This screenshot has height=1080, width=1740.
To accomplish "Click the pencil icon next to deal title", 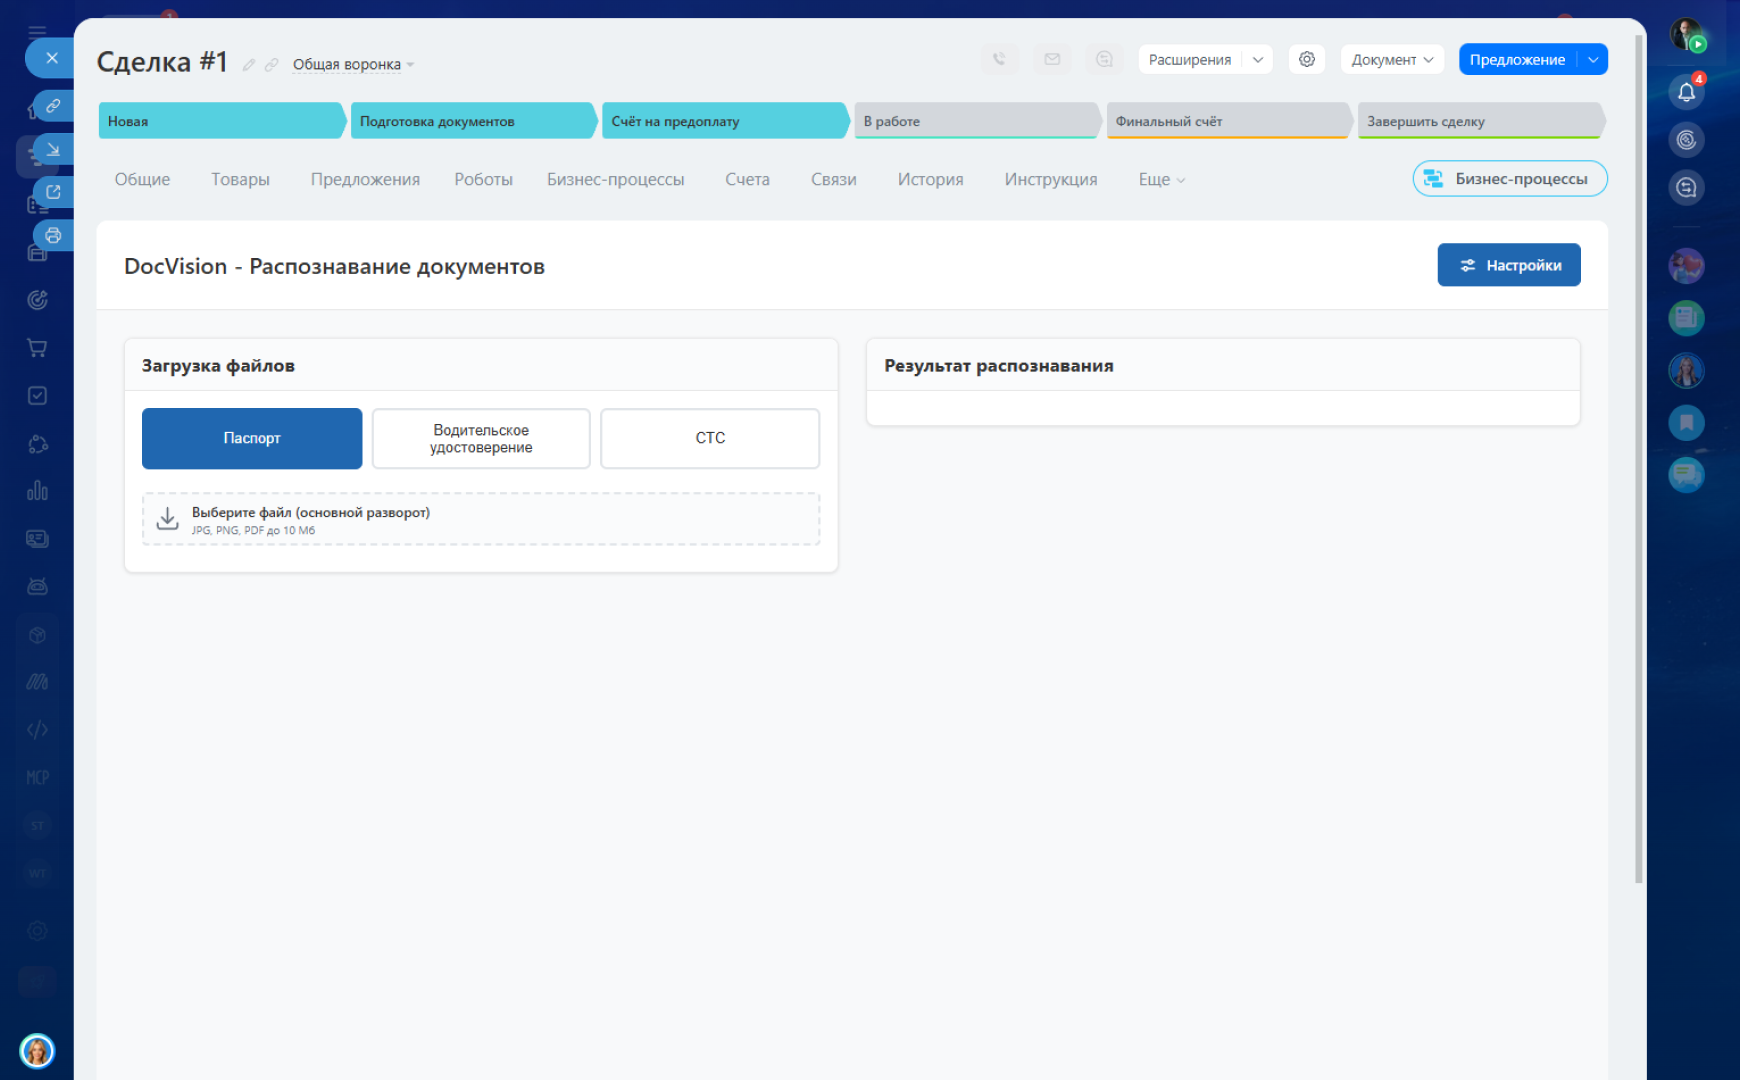I will (249, 65).
